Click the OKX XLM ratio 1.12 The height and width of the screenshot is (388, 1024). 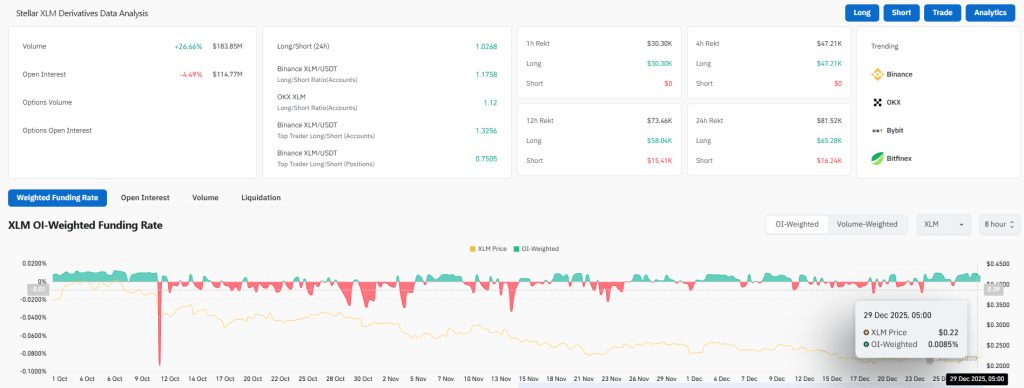pyautogui.click(x=490, y=103)
